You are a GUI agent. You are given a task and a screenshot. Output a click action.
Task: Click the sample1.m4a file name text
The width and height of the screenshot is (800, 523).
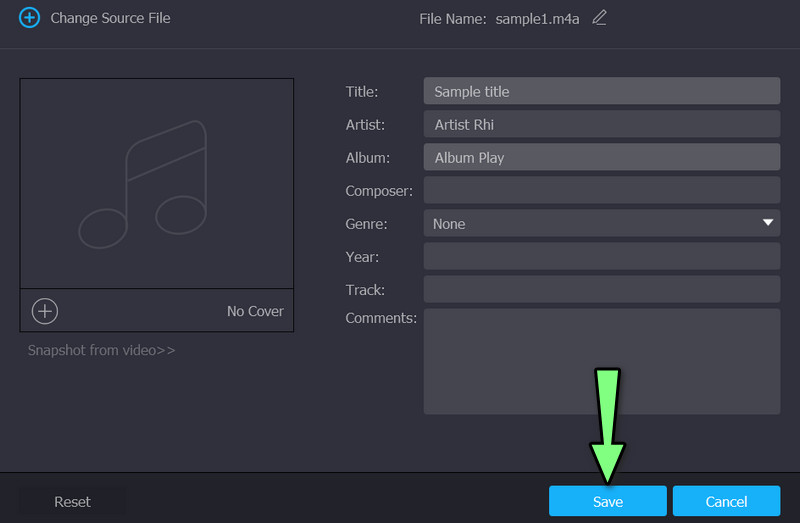point(538,18)
